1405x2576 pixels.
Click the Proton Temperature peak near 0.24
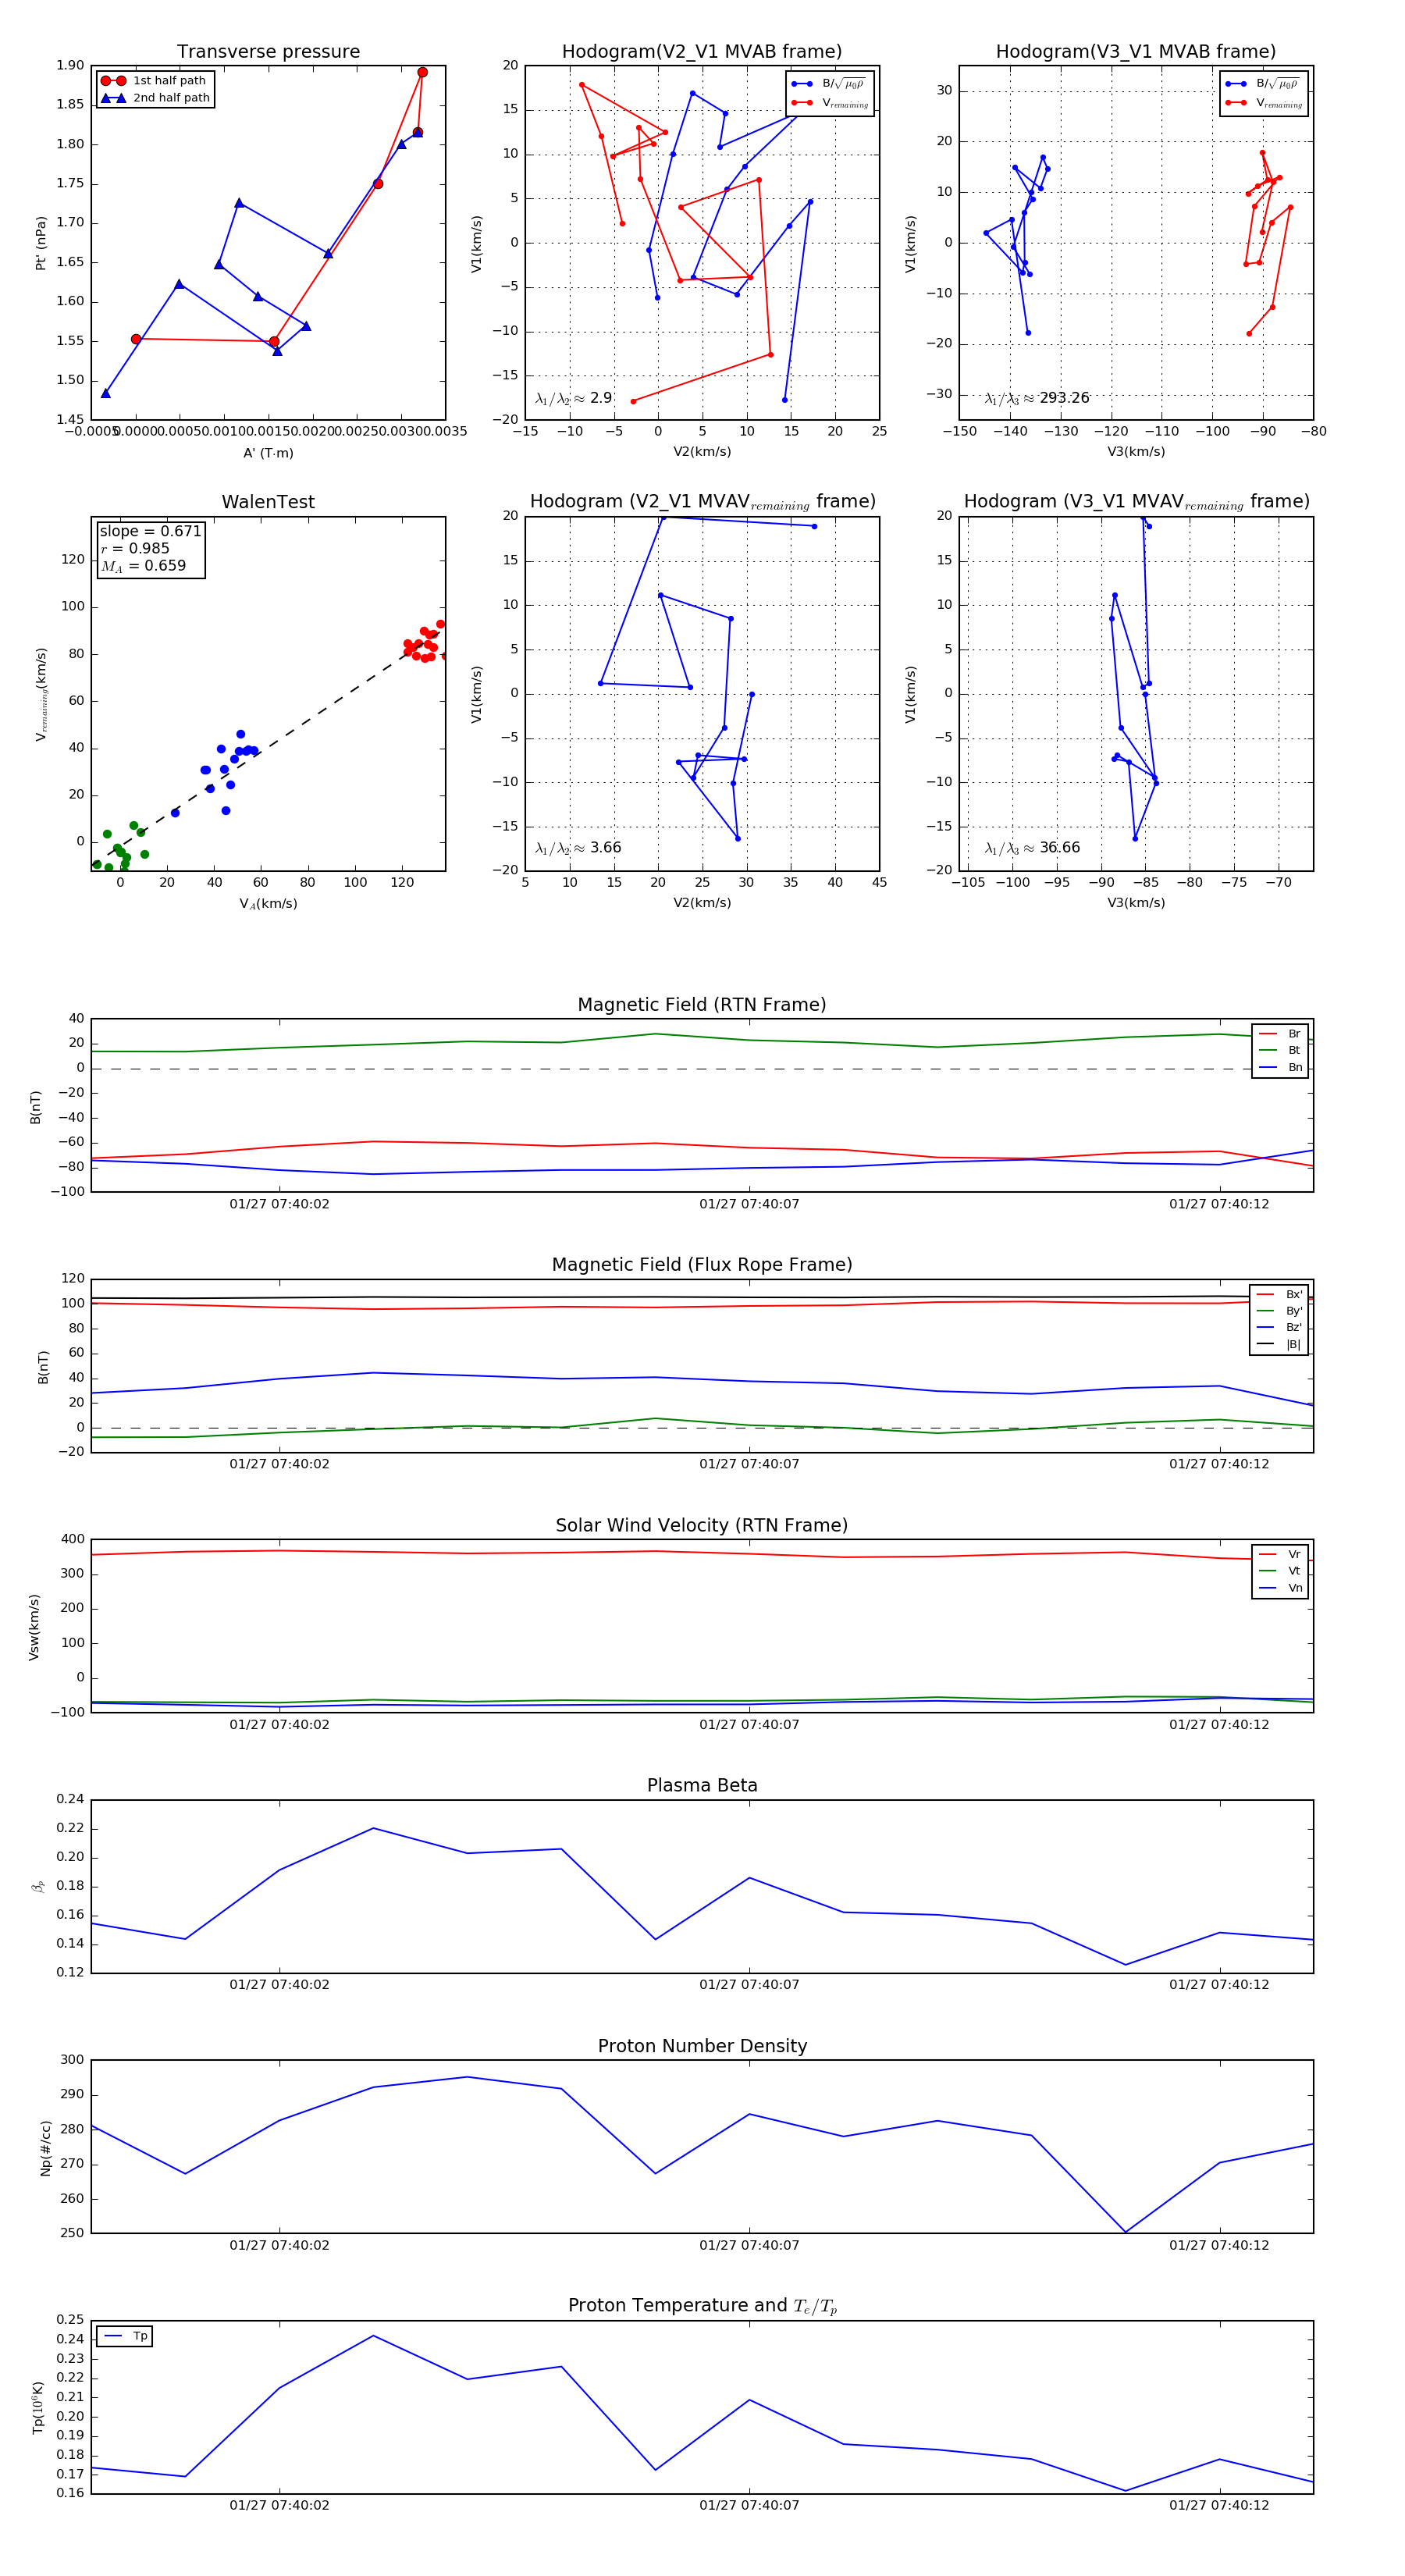[373, 2335]
